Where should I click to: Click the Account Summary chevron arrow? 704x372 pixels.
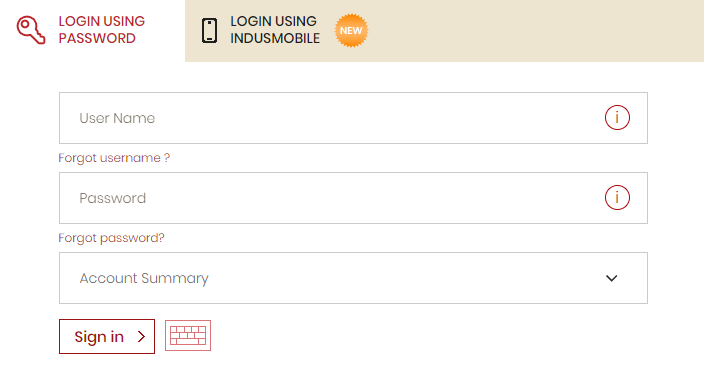click(x=612, y=278)
